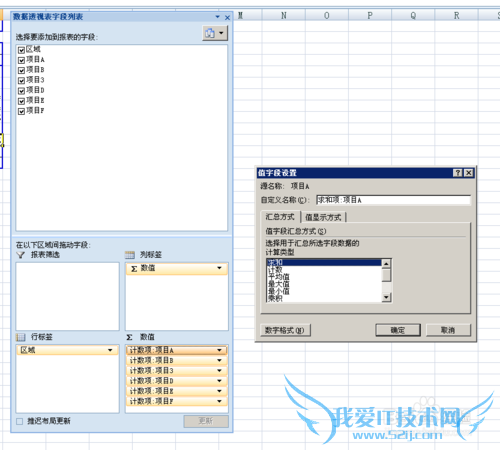Viewport: 500px width, 450px height.
Task: Click the 行标签 area icon
Action: coord(21,337)
